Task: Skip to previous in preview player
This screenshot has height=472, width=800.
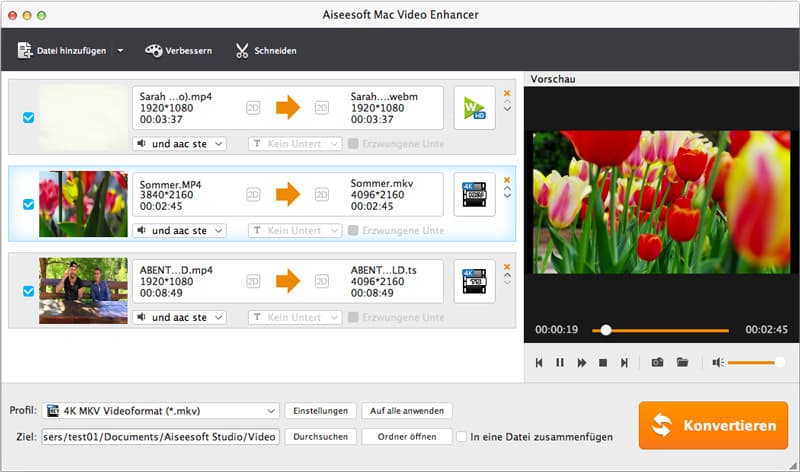Action: click(x=539, y=362)
